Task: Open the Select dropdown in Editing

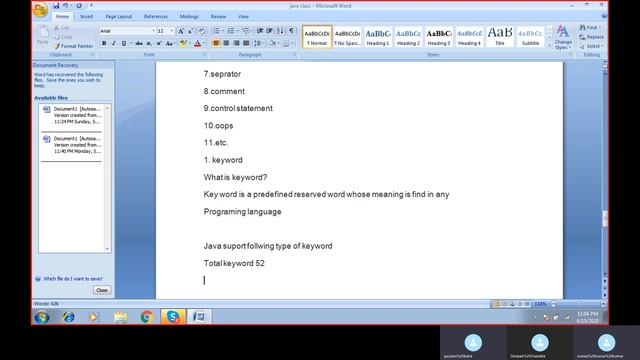Action: 591,47
